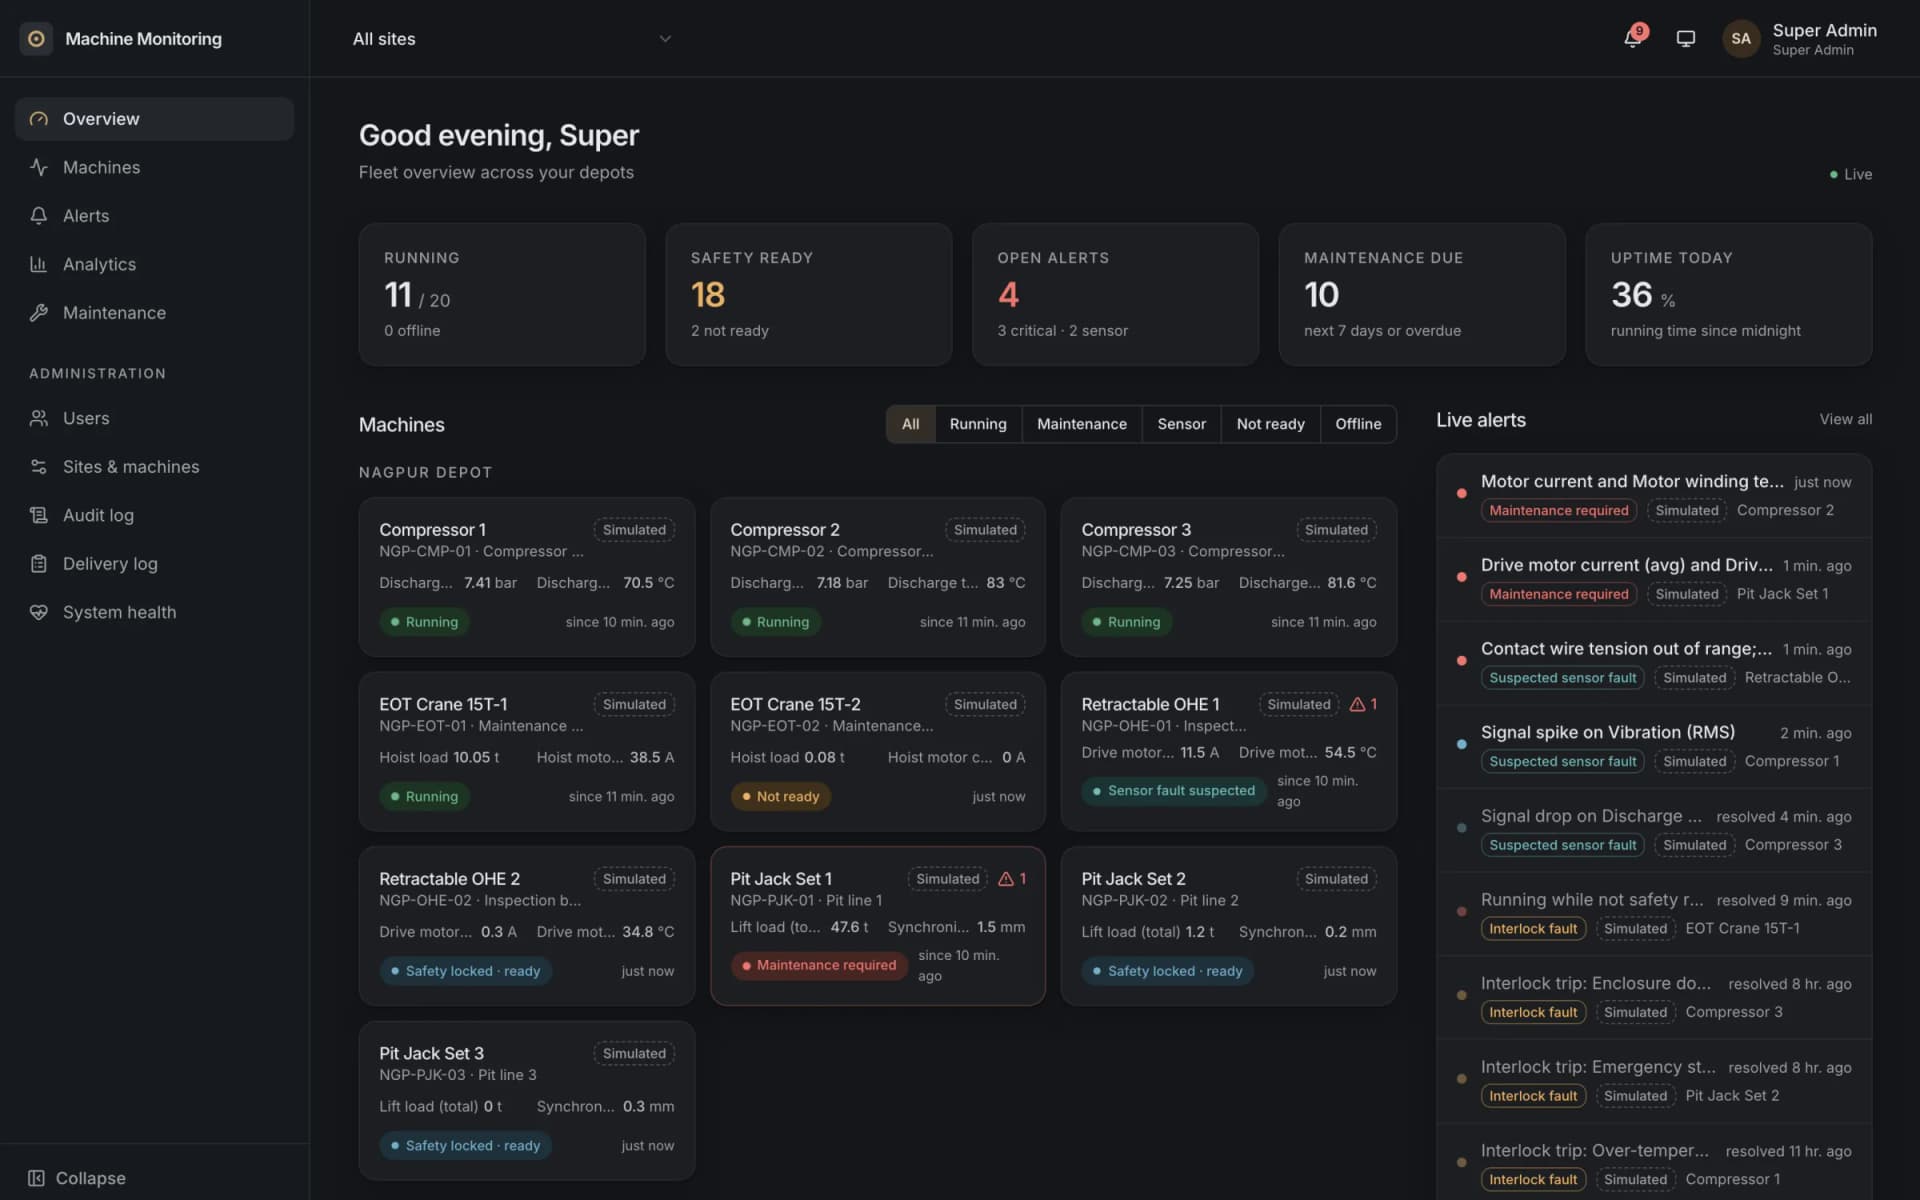1920x1200 pixels.
Task: Click the Users icon in sidebar
Action: [x=39, y=418]
